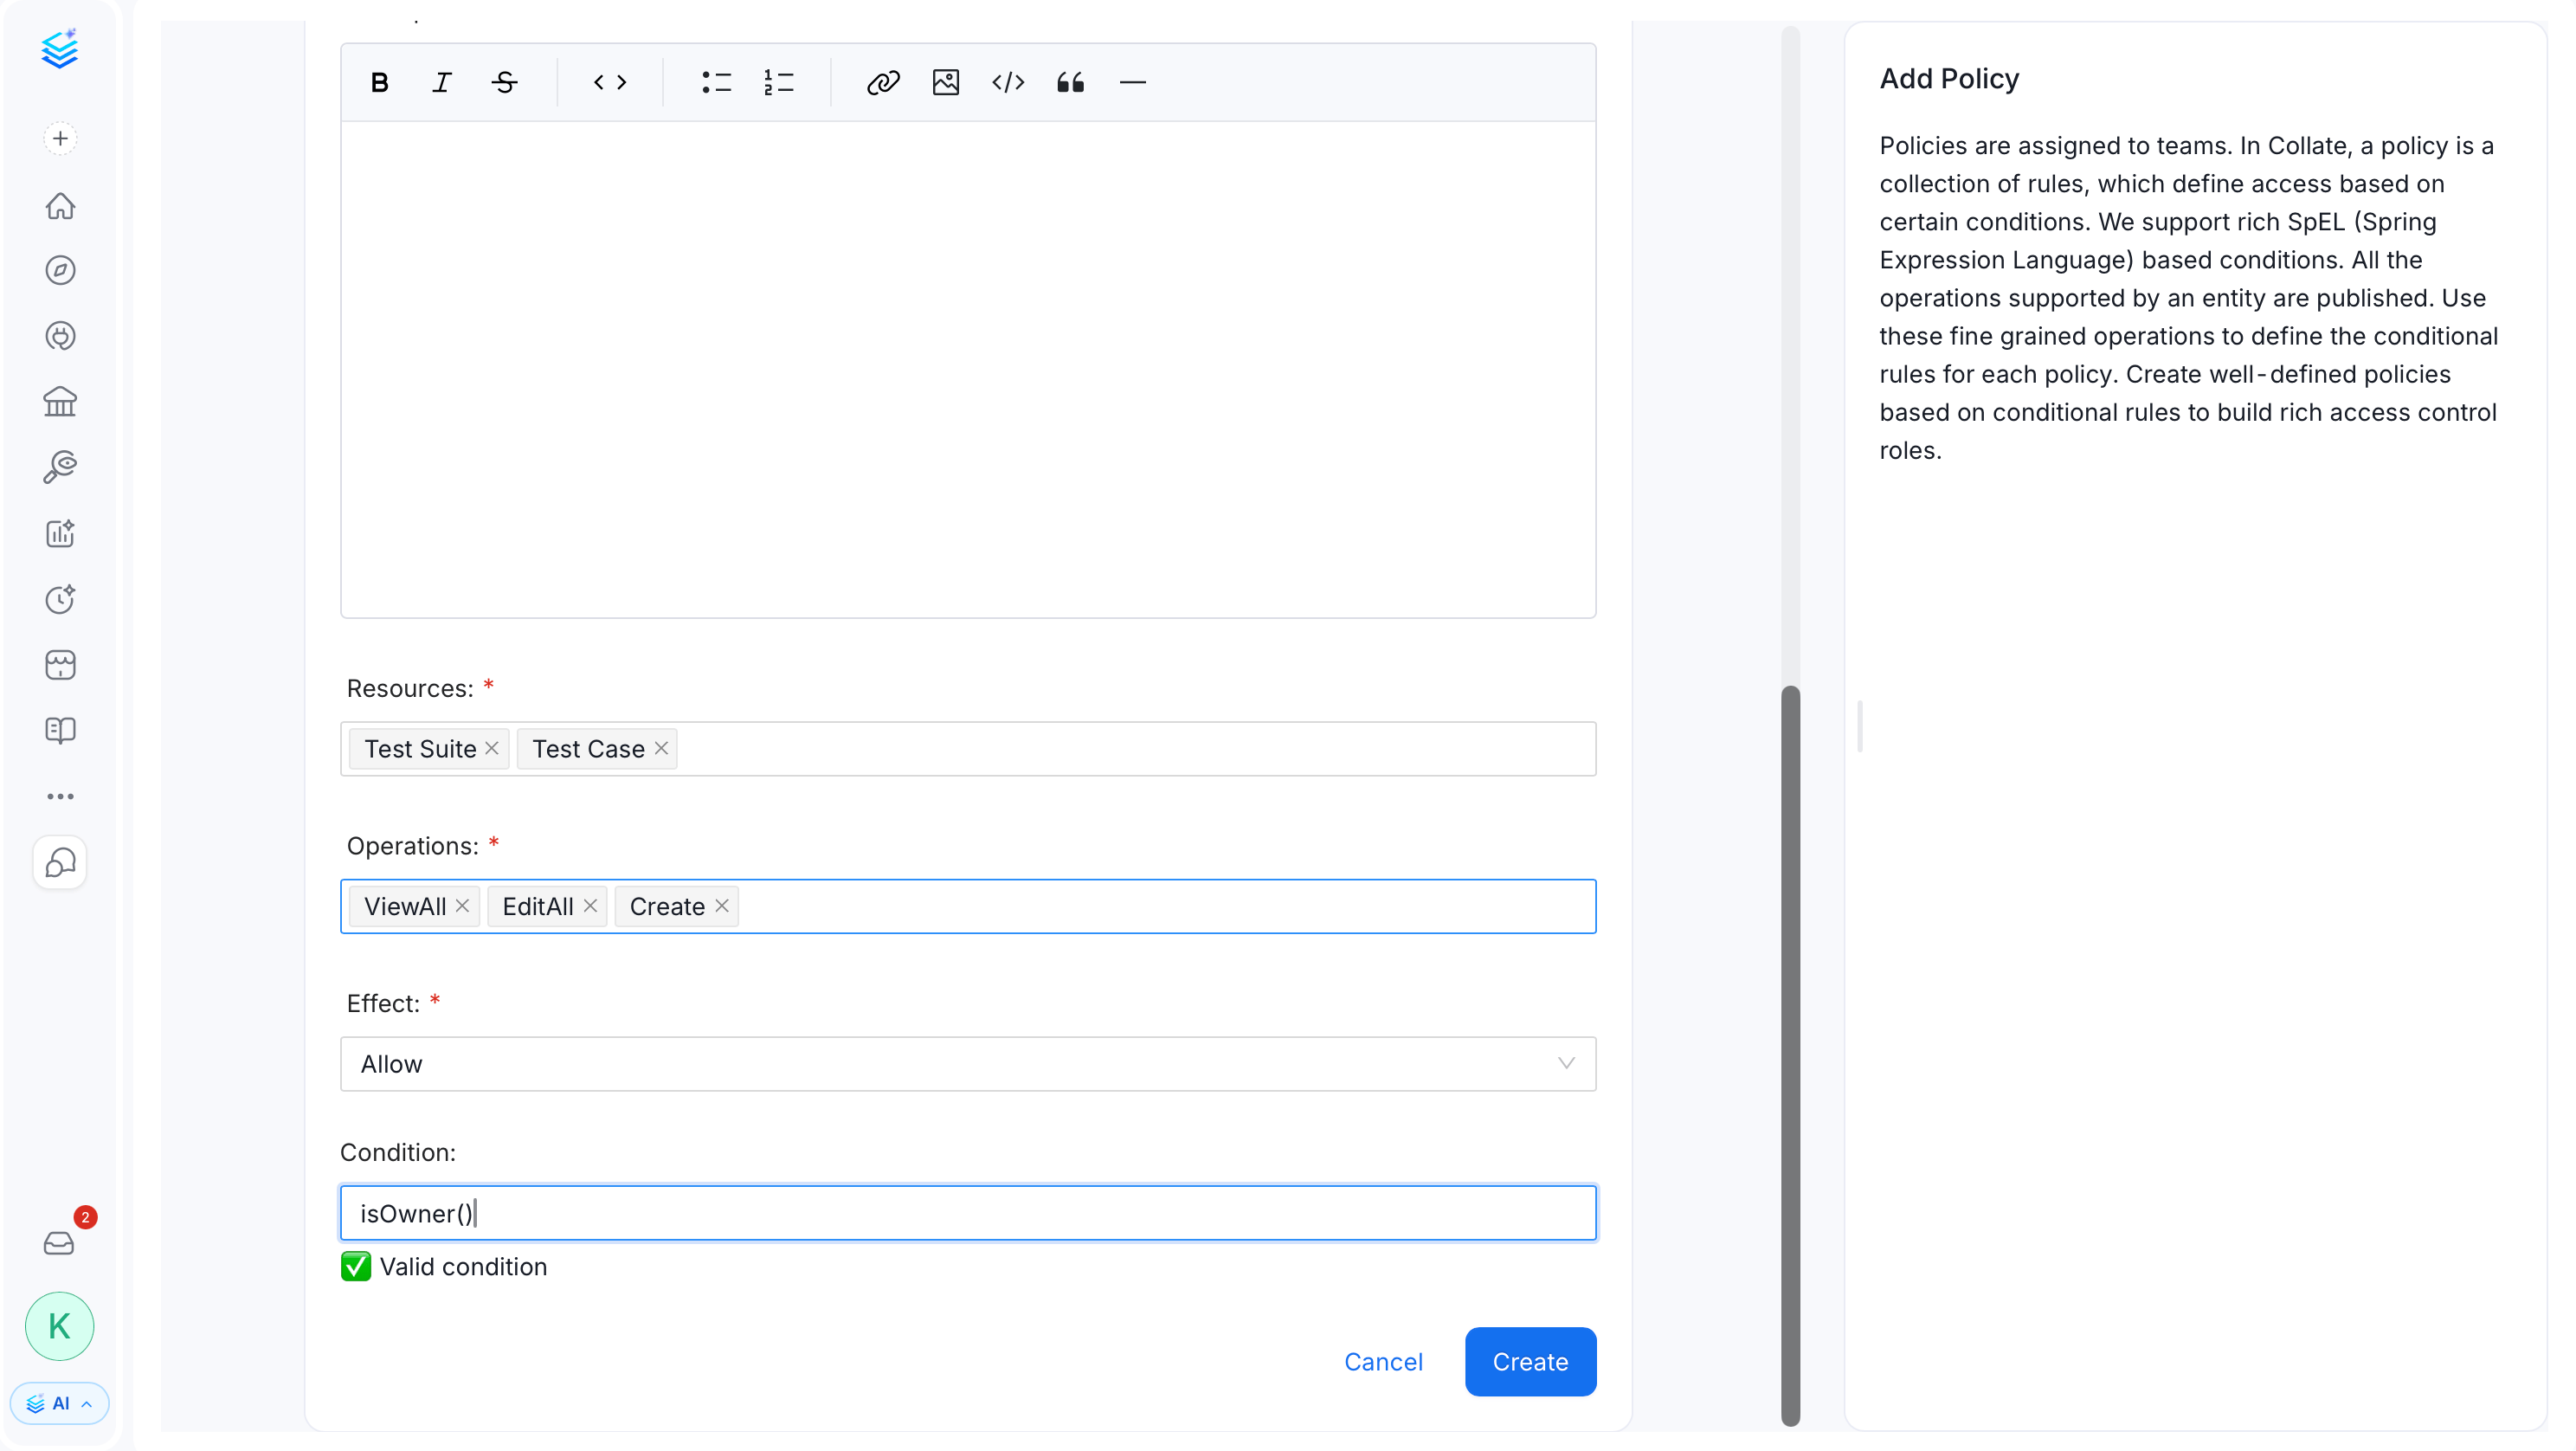Open the book documentation icon in sidebar
Screen dimensions: 2576x1451
click(x=60, y=731)
